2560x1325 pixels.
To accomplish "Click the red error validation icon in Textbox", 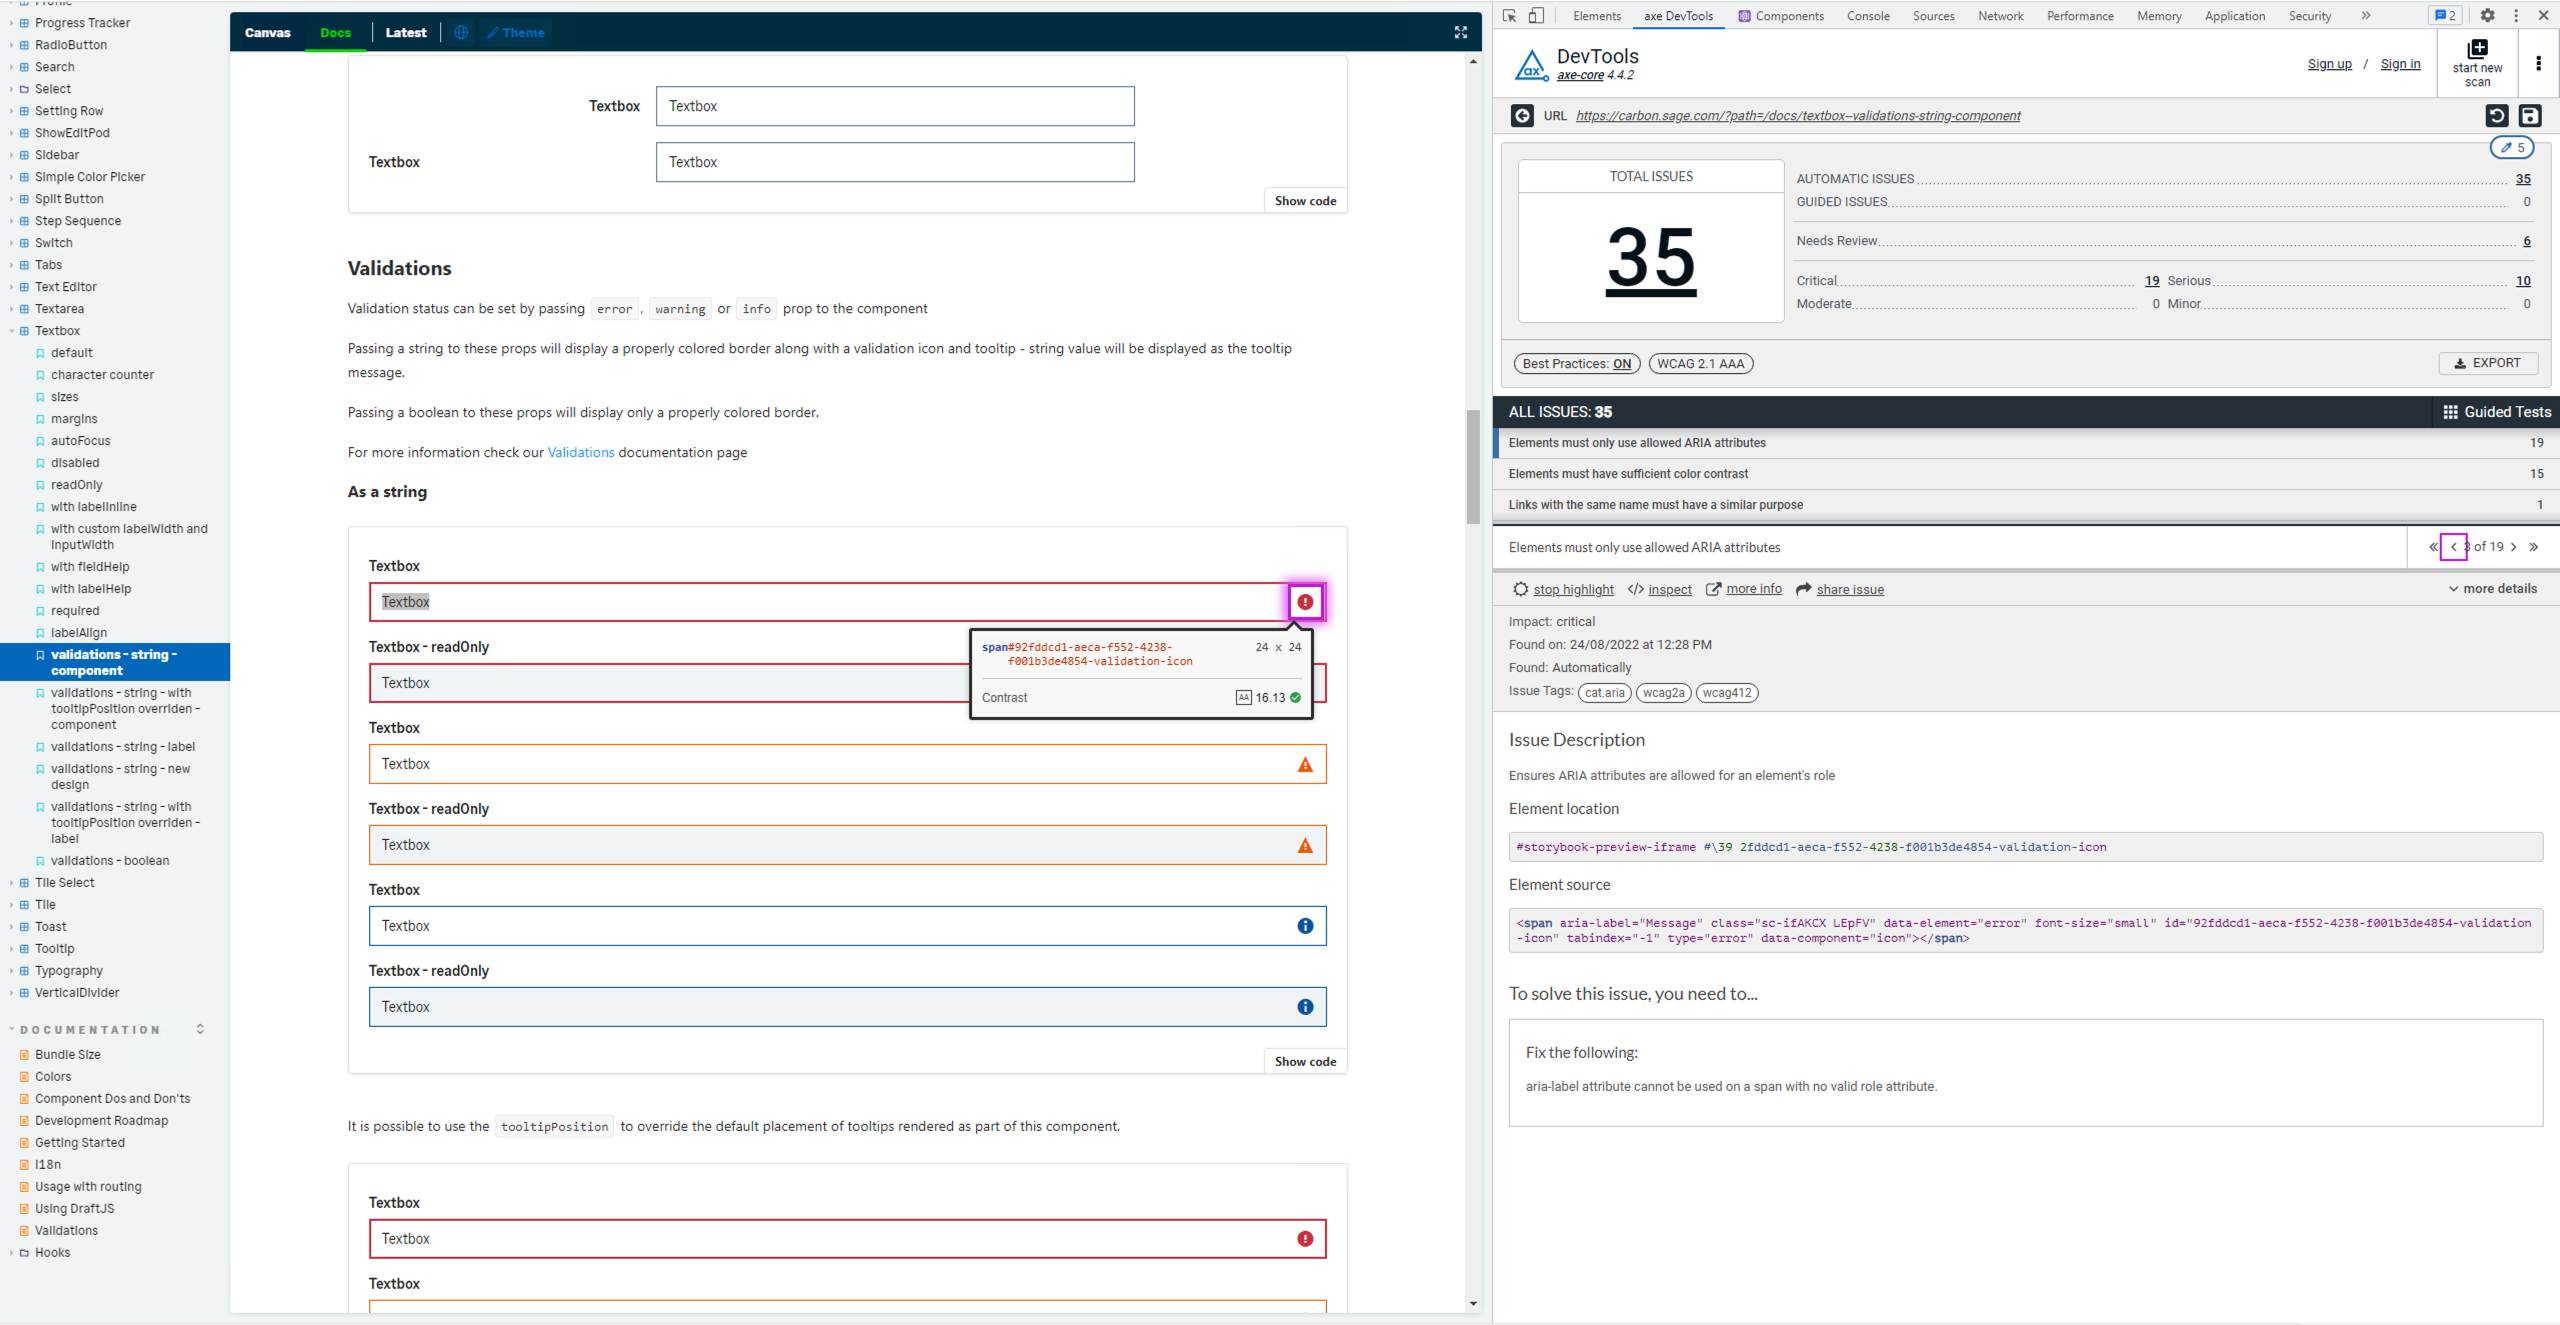I will (1305, 602).
